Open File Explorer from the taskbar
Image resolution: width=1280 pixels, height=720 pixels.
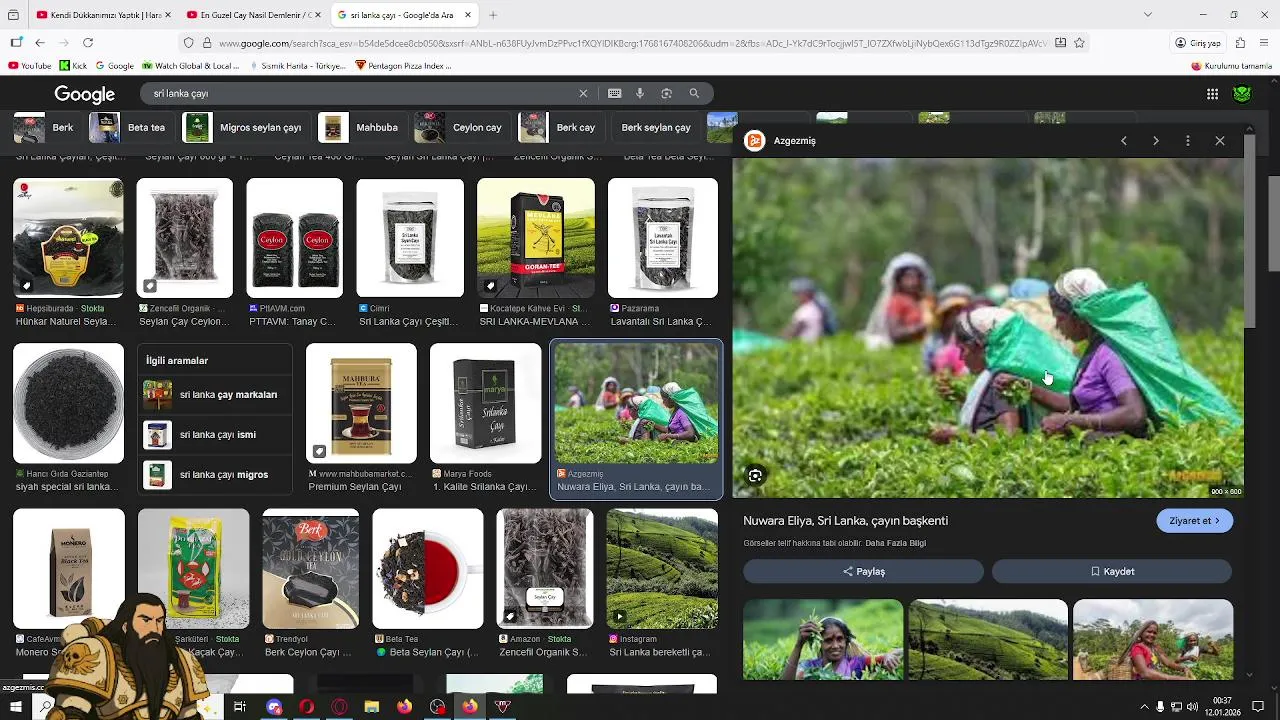click(x=372, y=707)
